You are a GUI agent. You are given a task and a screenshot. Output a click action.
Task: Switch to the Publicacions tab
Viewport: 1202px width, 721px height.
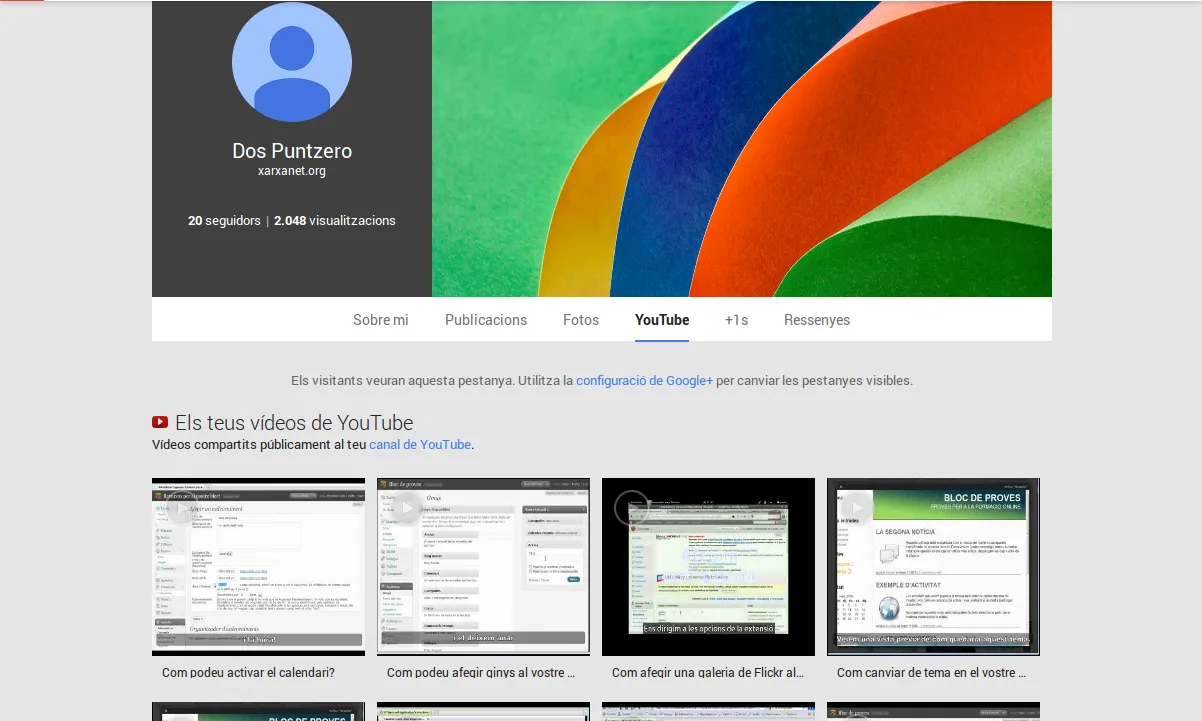[x=486, y=320]
